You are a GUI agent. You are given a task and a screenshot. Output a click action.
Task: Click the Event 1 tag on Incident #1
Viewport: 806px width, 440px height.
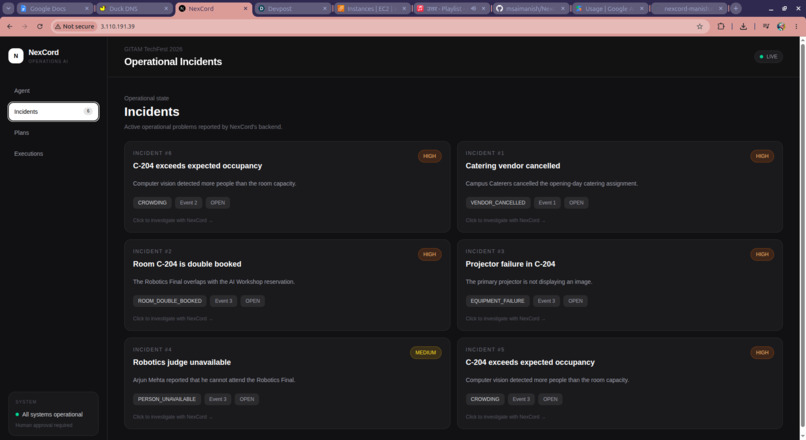click(547, 203)
